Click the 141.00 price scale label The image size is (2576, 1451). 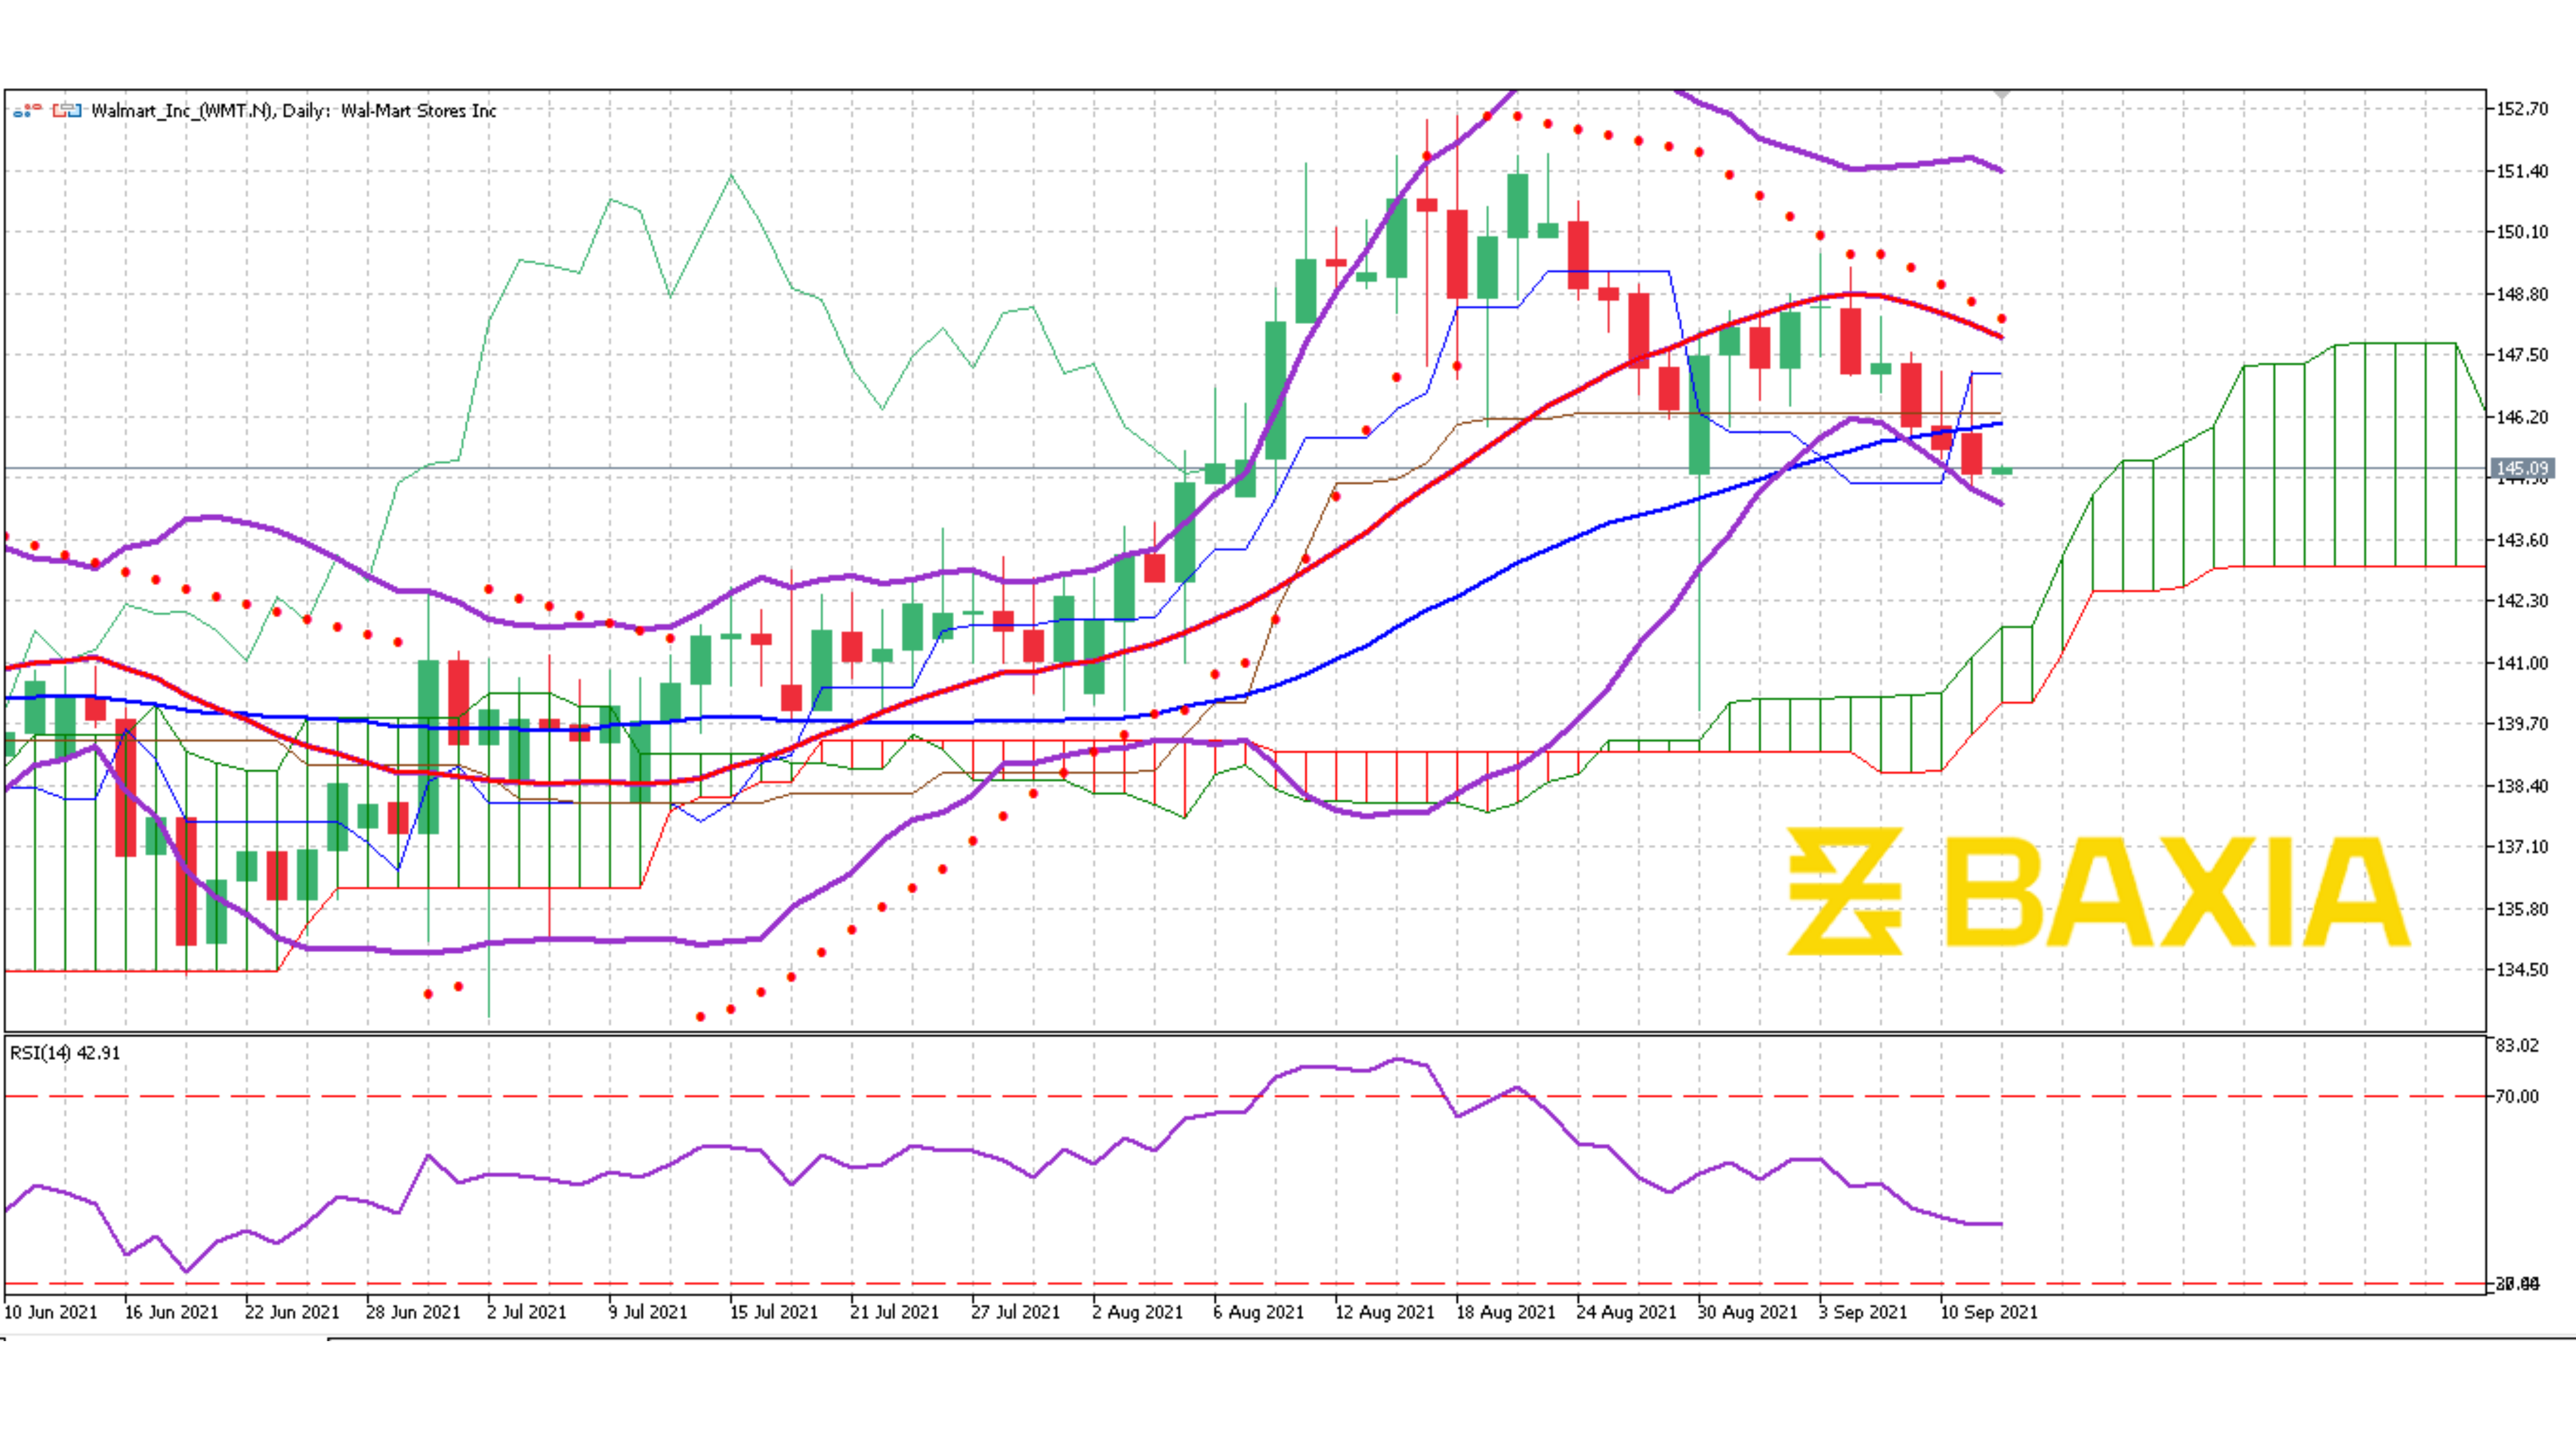pos(2522,663)
